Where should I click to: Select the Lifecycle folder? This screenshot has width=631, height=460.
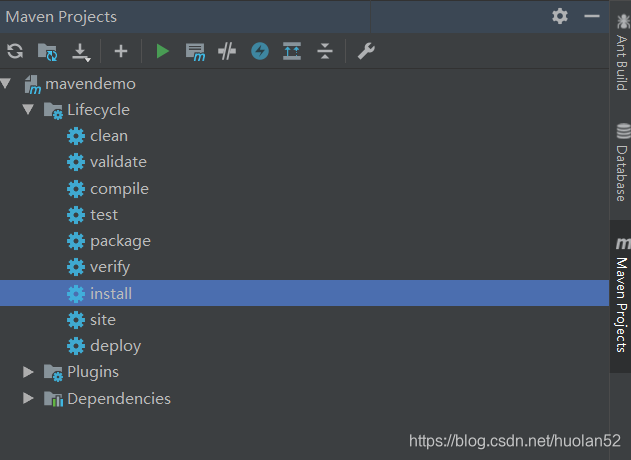(99, 110)
